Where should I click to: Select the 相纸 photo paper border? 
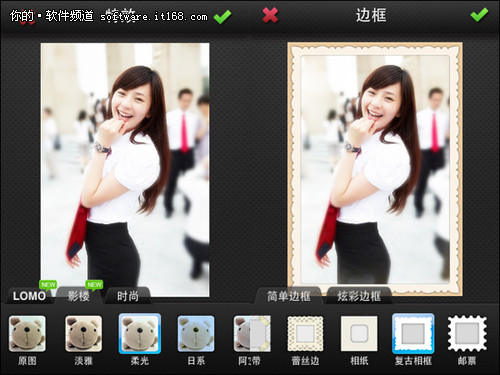click(359, 334)
